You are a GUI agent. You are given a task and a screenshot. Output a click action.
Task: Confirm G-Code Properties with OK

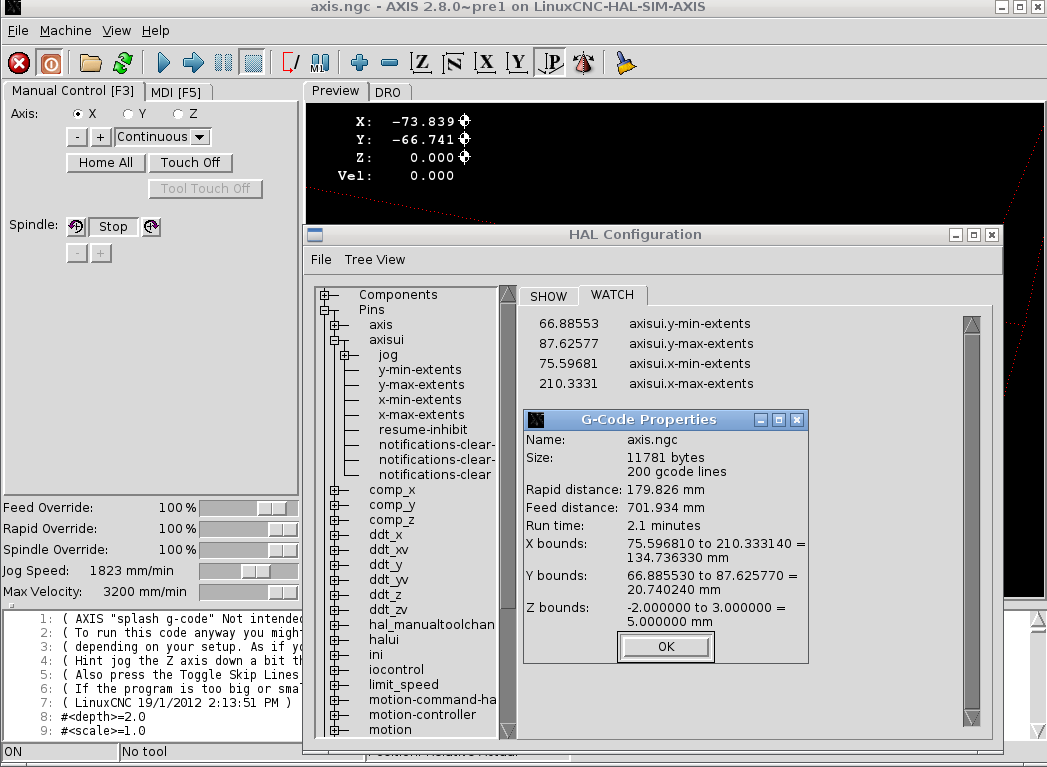click(666, 647)
